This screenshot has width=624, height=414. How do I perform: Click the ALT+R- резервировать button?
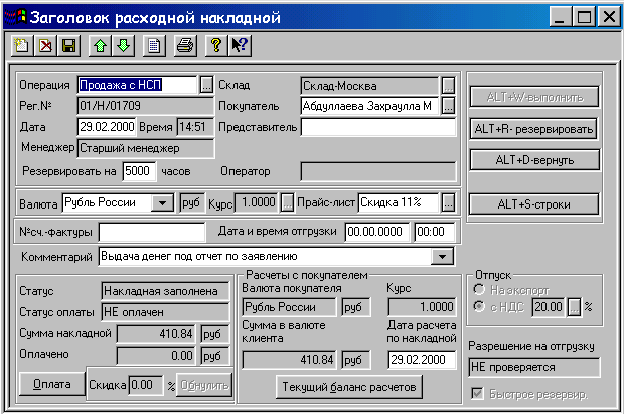pos(534,129)
